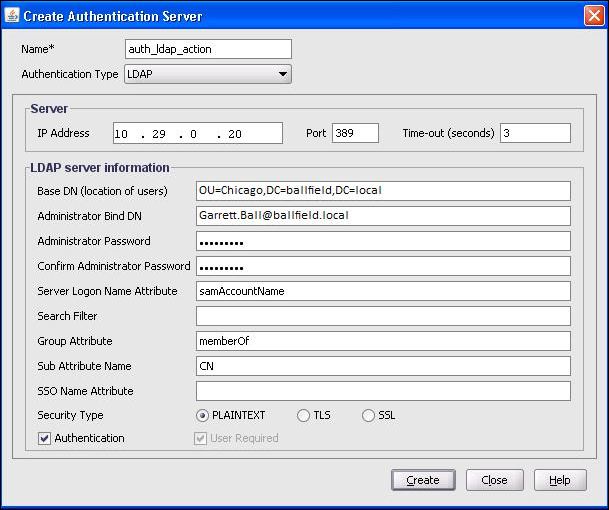Click the empty Search Filter field

point(383,316)
